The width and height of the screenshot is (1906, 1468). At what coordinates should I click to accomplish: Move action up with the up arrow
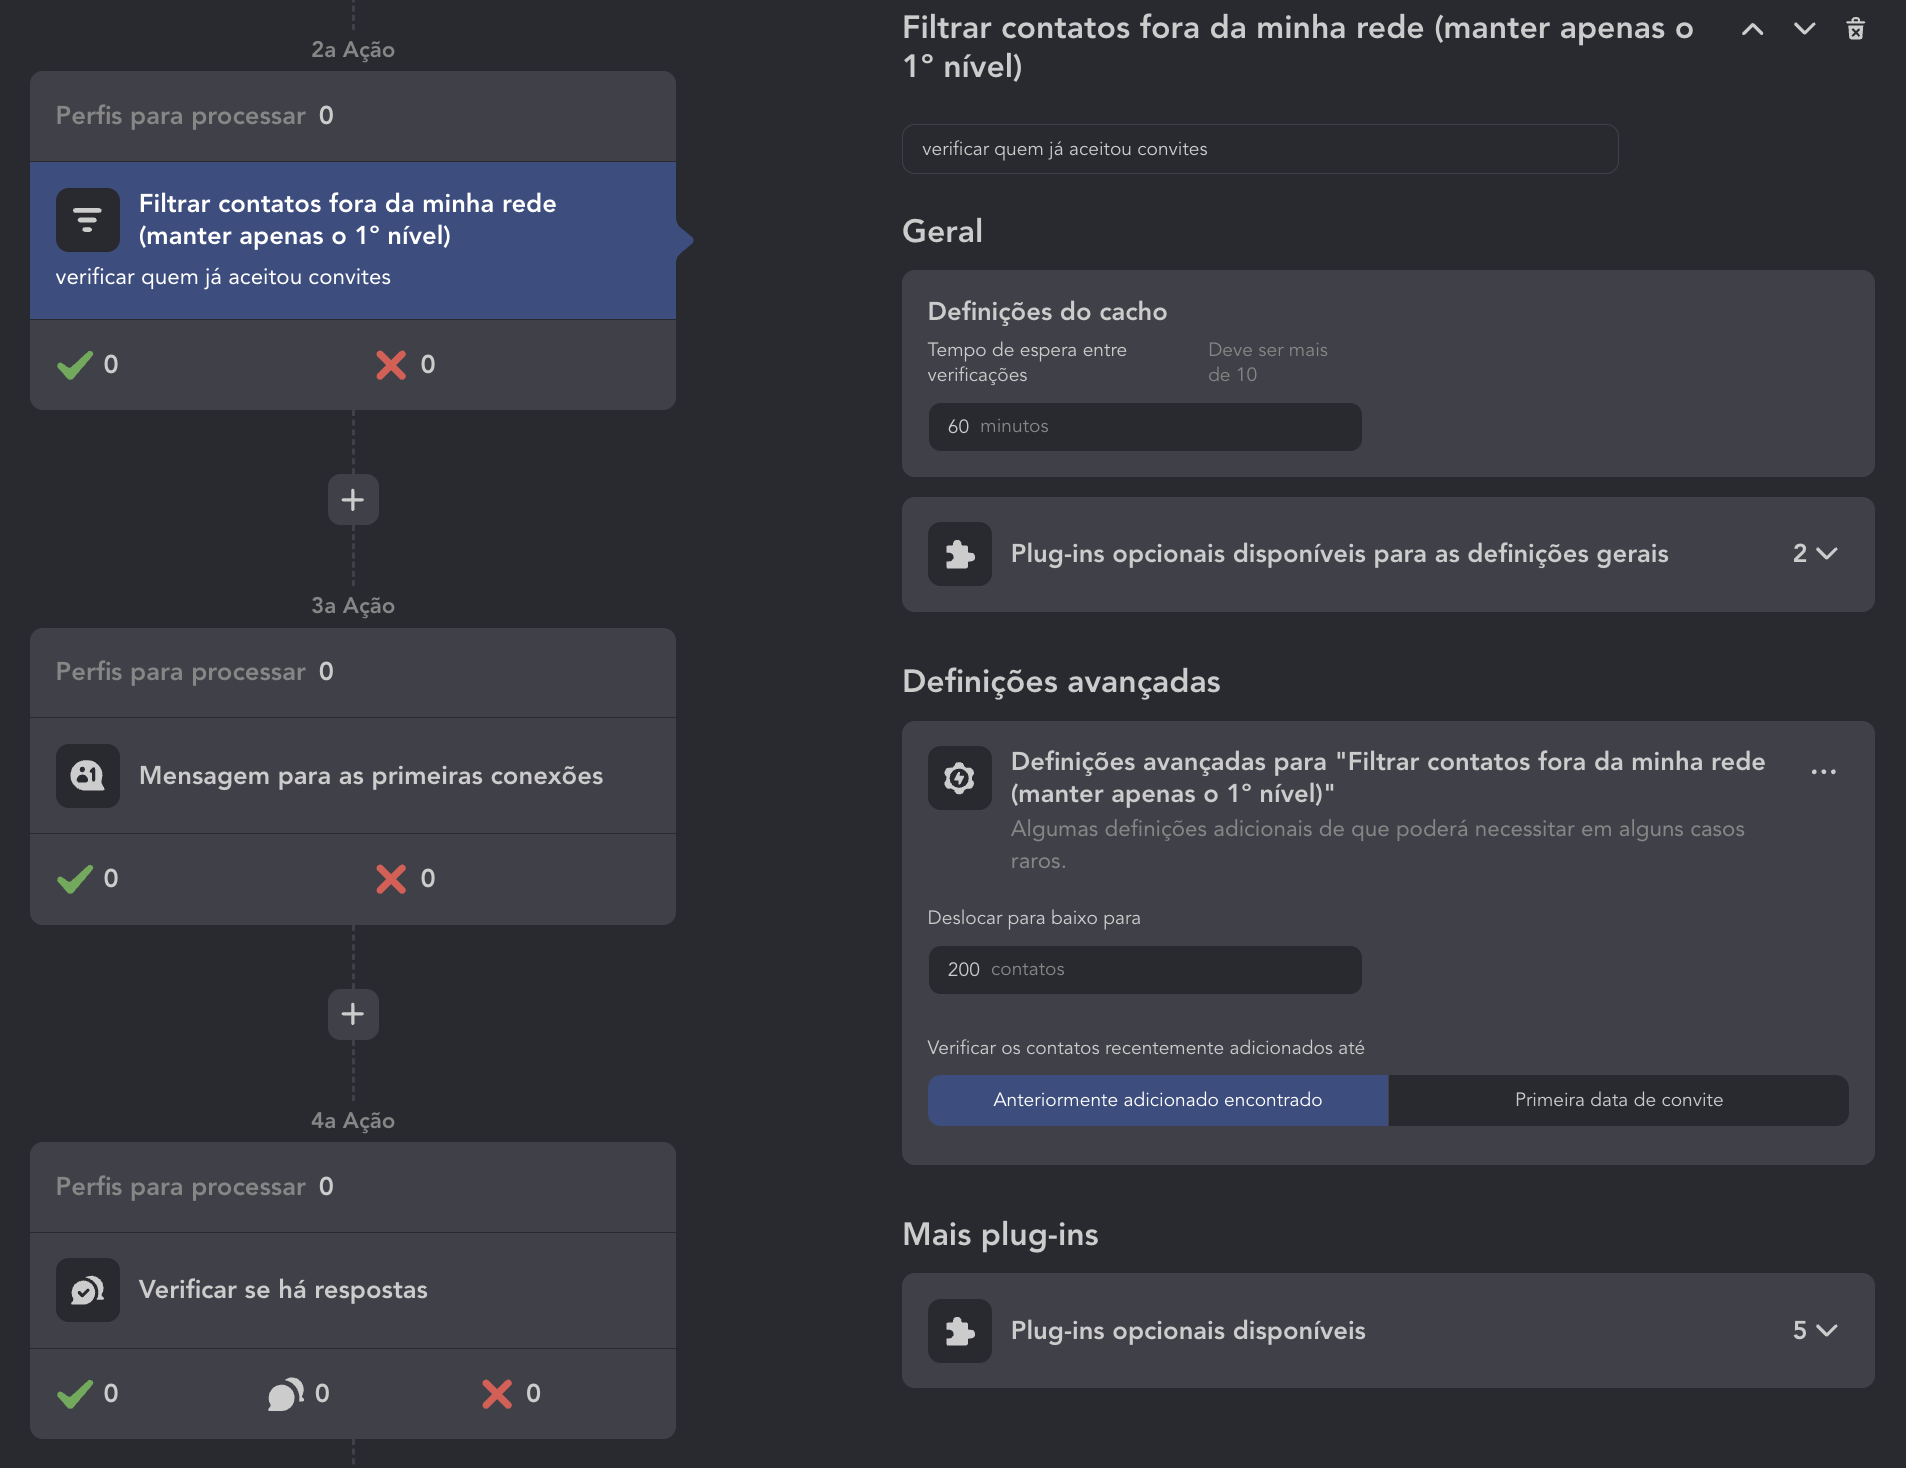[1752, 29]
